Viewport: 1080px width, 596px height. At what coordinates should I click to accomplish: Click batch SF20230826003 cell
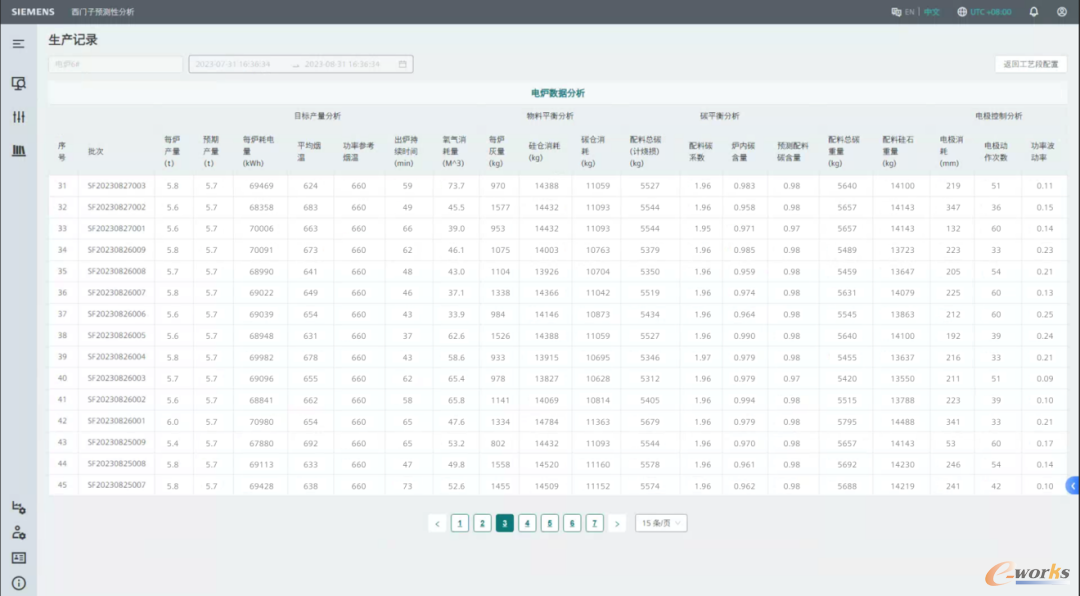[x=116, y=378]
